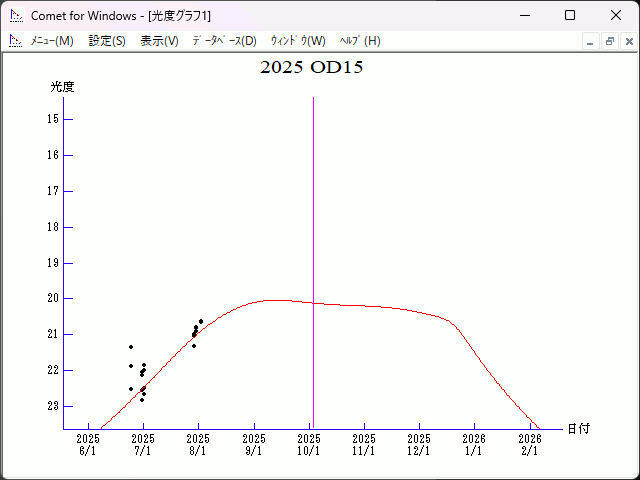Viewport: 640px width, 480px height.
Task: Expand the データベース(D) menu
Action: point(224,41)
